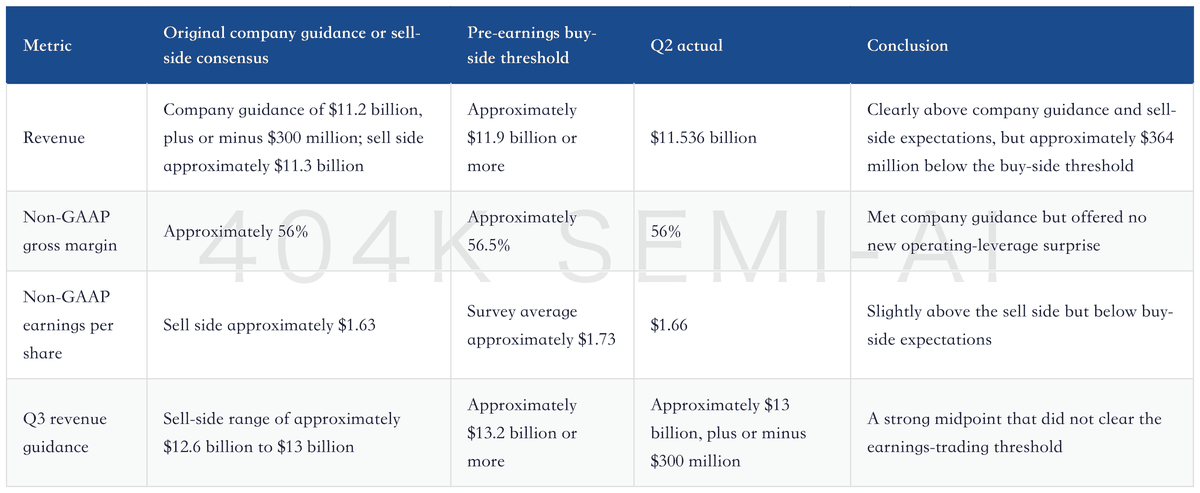Click the Approximately 56.5% threshold cell
This screenshot has height=493, width=1200.
(x=522, y=231)
